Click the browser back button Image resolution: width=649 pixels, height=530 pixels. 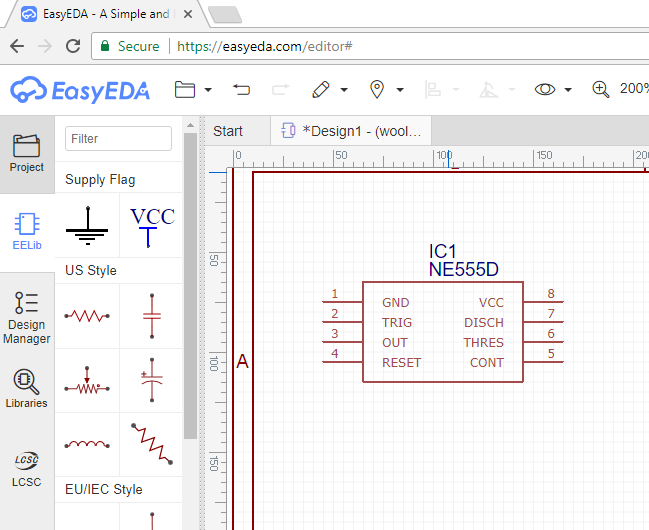[x=17, y=46]
